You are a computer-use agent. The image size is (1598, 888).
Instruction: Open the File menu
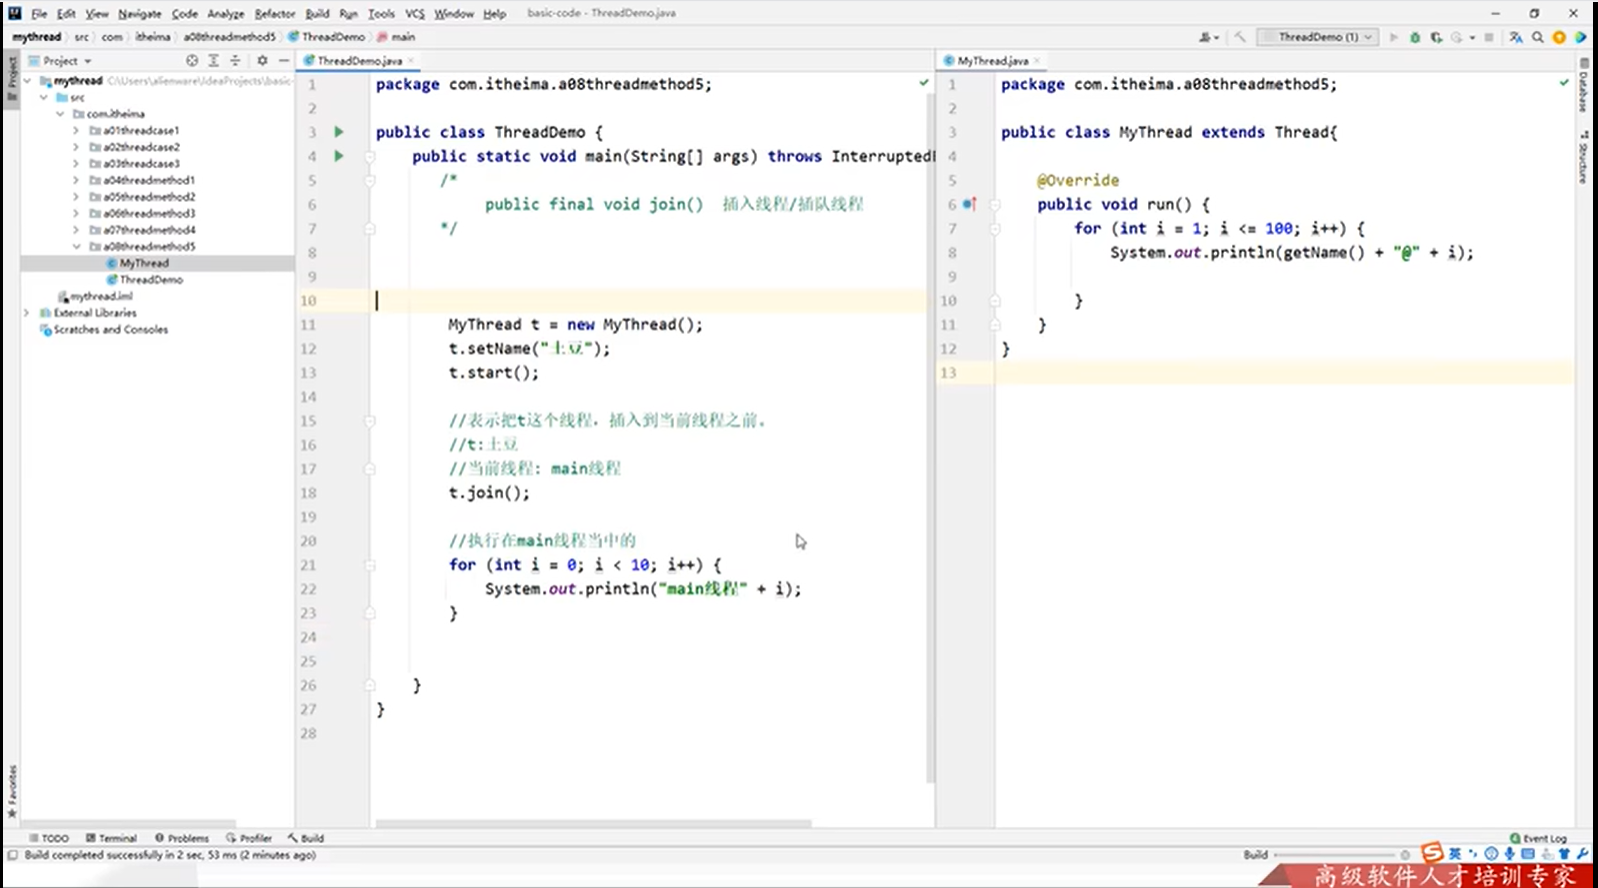[39, 14]
